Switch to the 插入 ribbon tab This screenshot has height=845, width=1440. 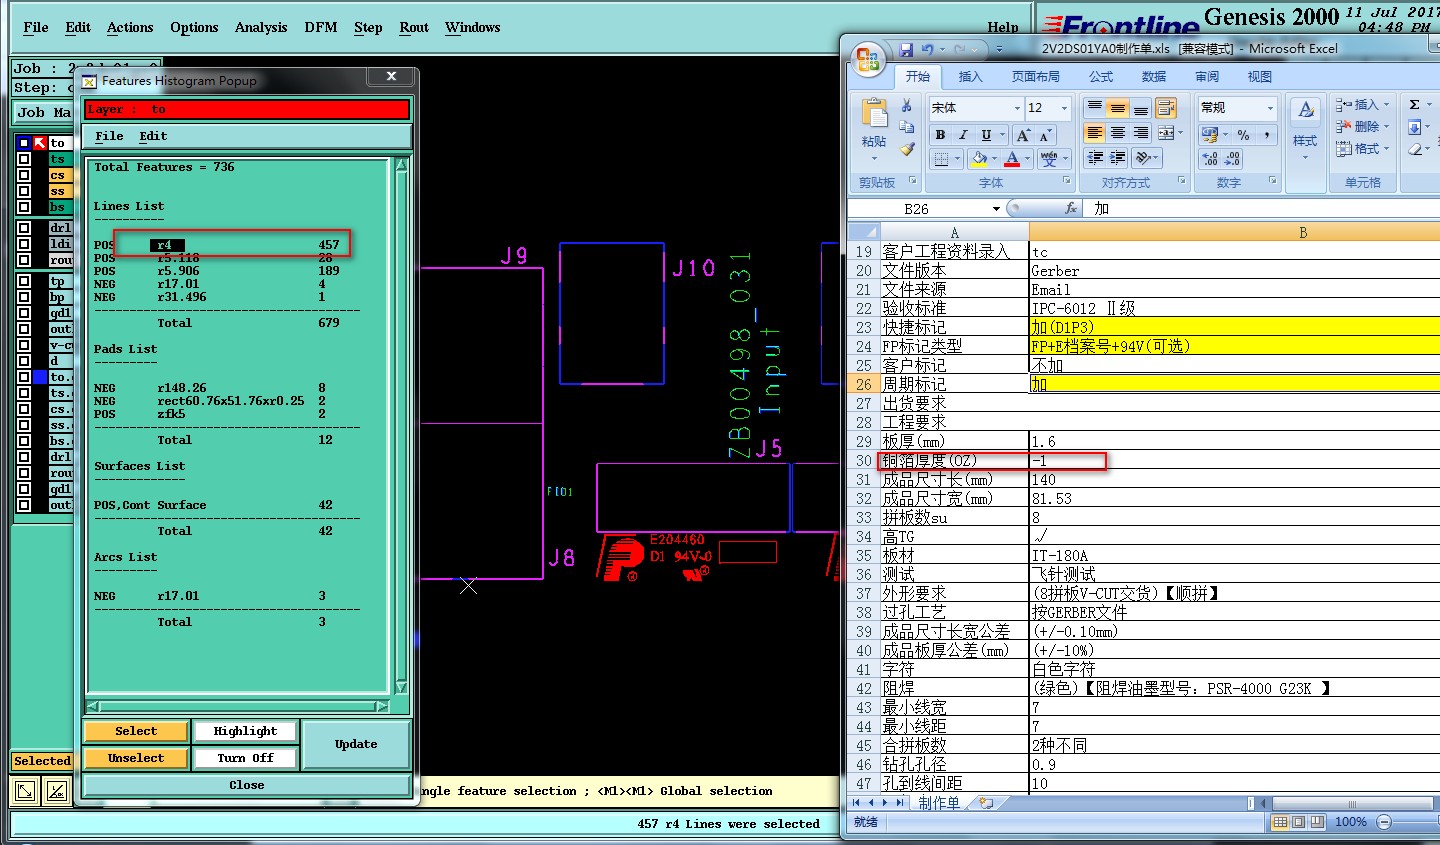point(970,76)
